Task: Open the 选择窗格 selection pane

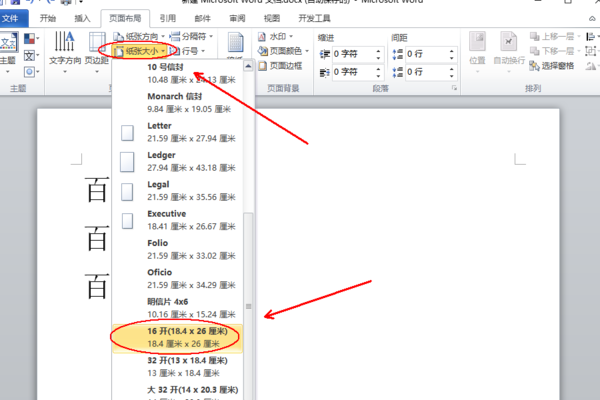Action: (x=552, y=66)
